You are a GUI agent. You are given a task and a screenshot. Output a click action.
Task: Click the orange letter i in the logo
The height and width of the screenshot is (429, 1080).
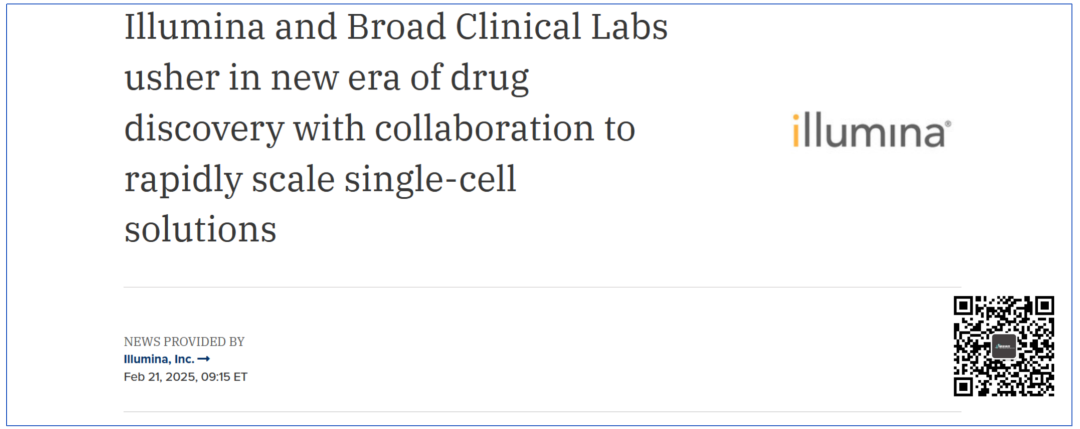pos(796,131)
